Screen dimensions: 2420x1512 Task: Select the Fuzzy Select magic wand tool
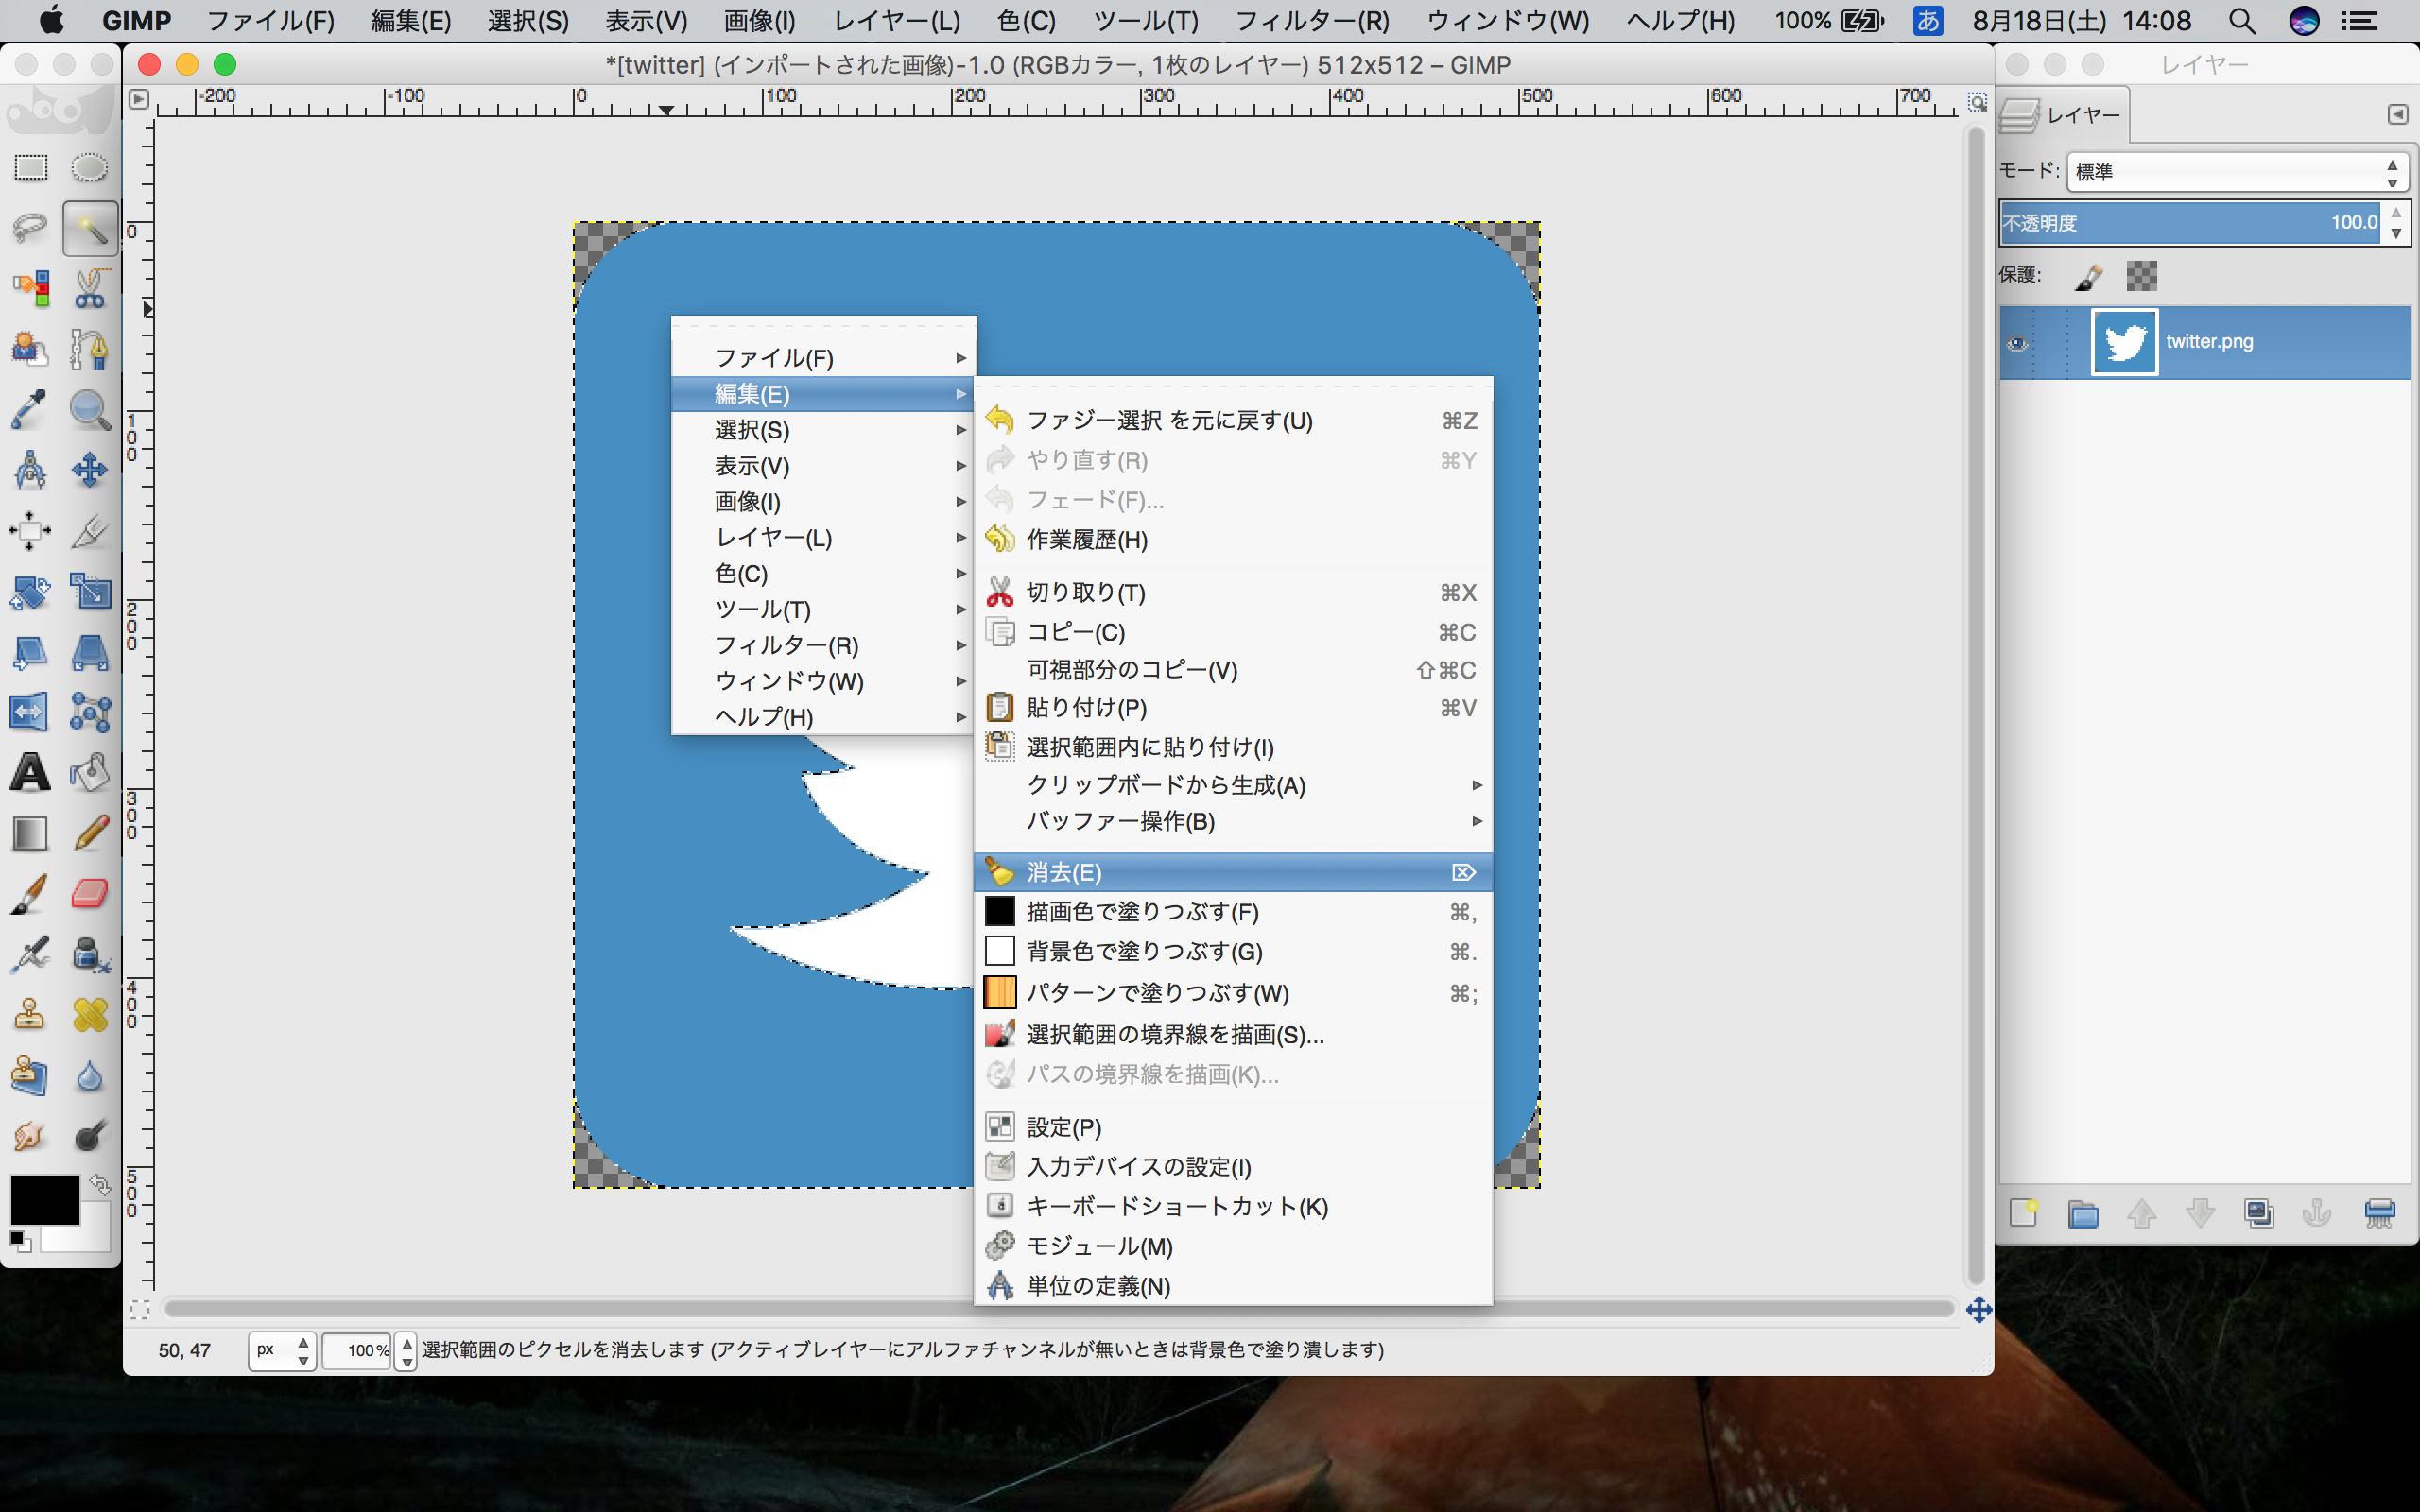(89, 228)
